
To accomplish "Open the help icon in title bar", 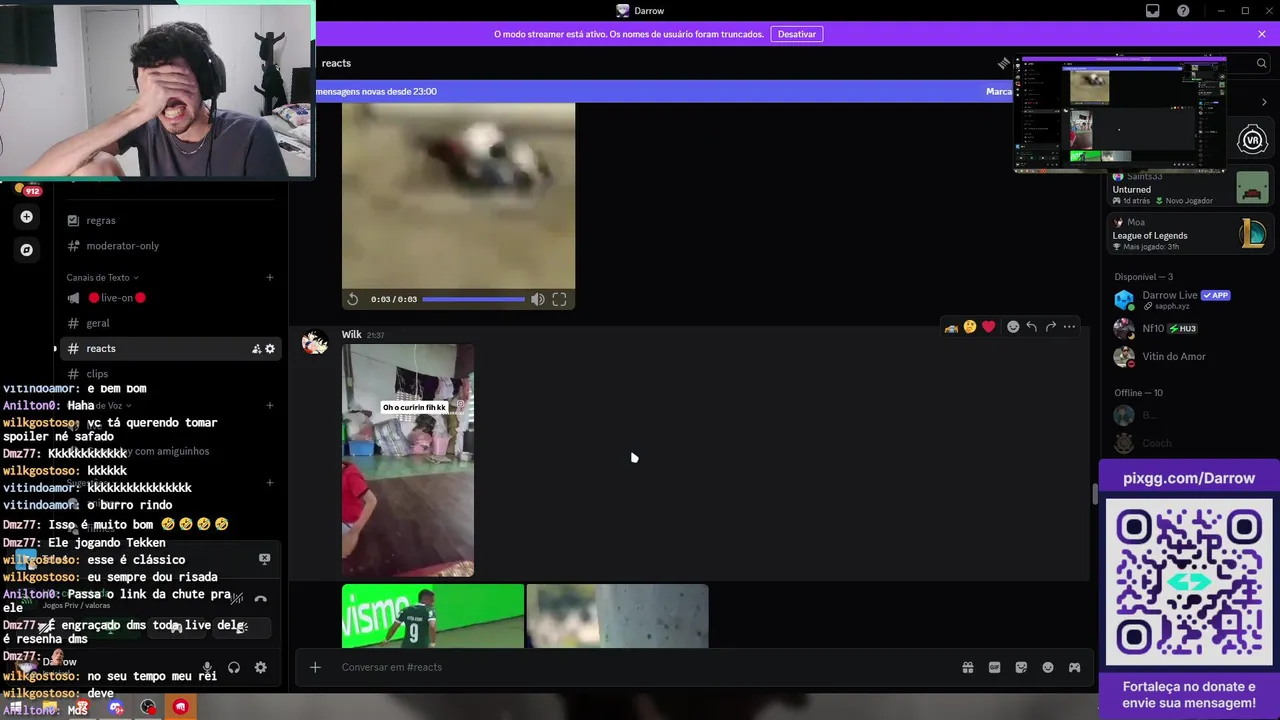I will 1183,11.
